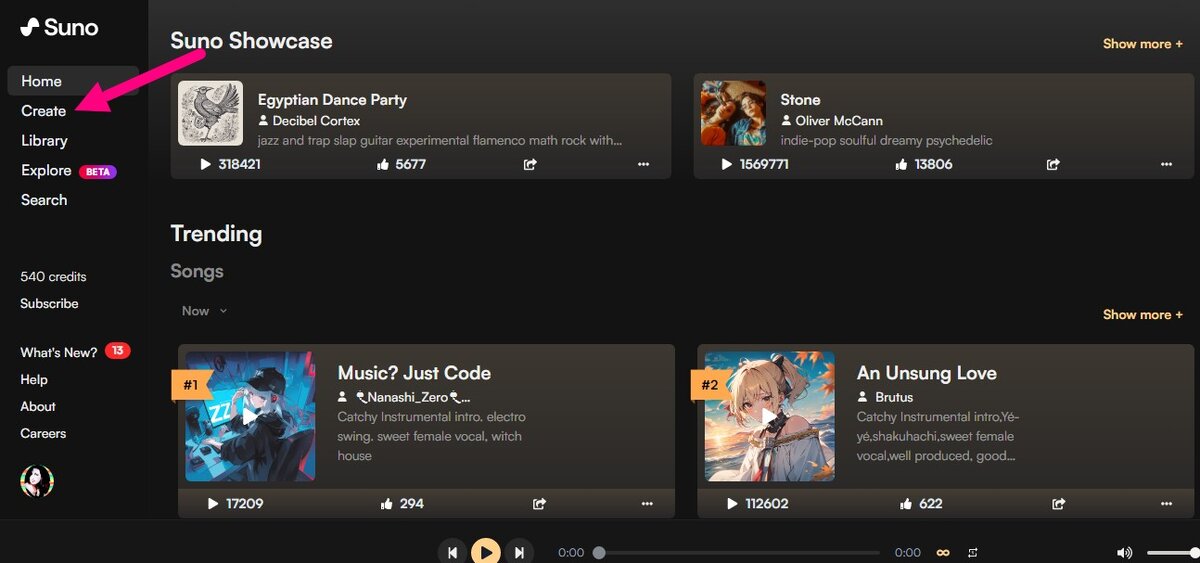1200x563 pixels.
Task: Open the About page link
Action: 38,406
